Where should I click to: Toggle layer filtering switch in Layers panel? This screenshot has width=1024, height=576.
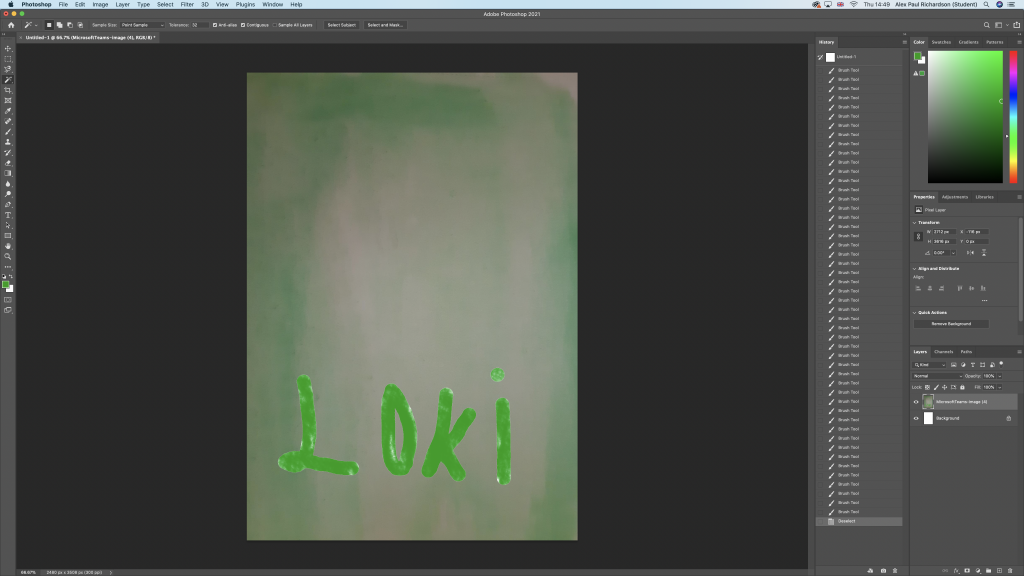pos(1001,364)
